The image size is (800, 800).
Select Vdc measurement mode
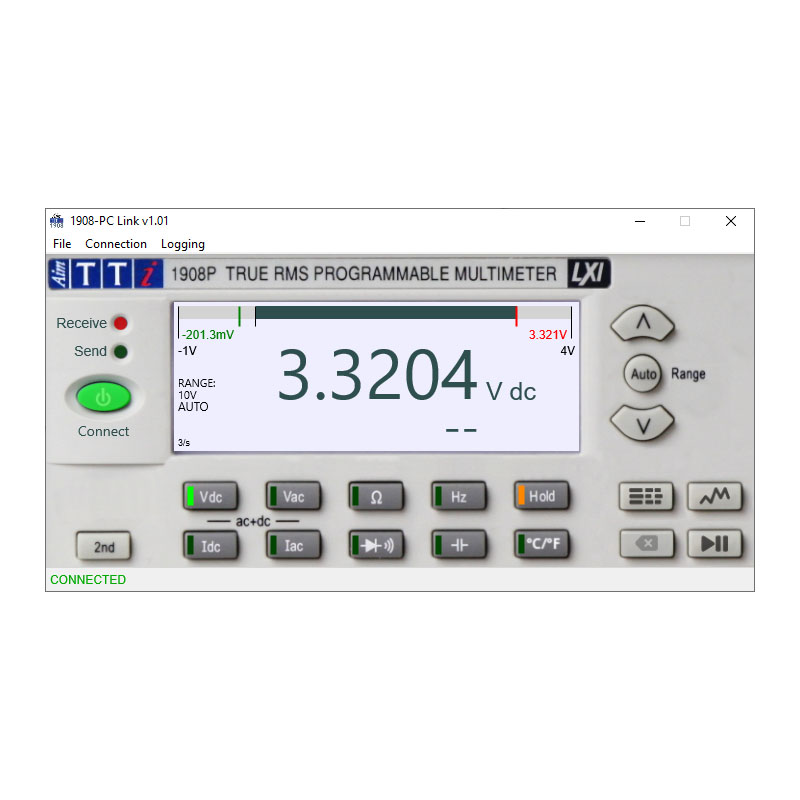click(x=210, y=496)
